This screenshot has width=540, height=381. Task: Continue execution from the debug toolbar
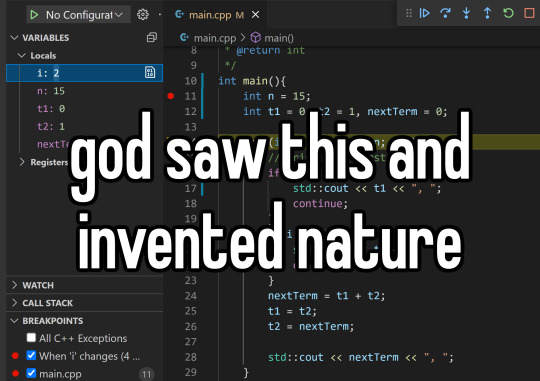click(x=425, y=13)
